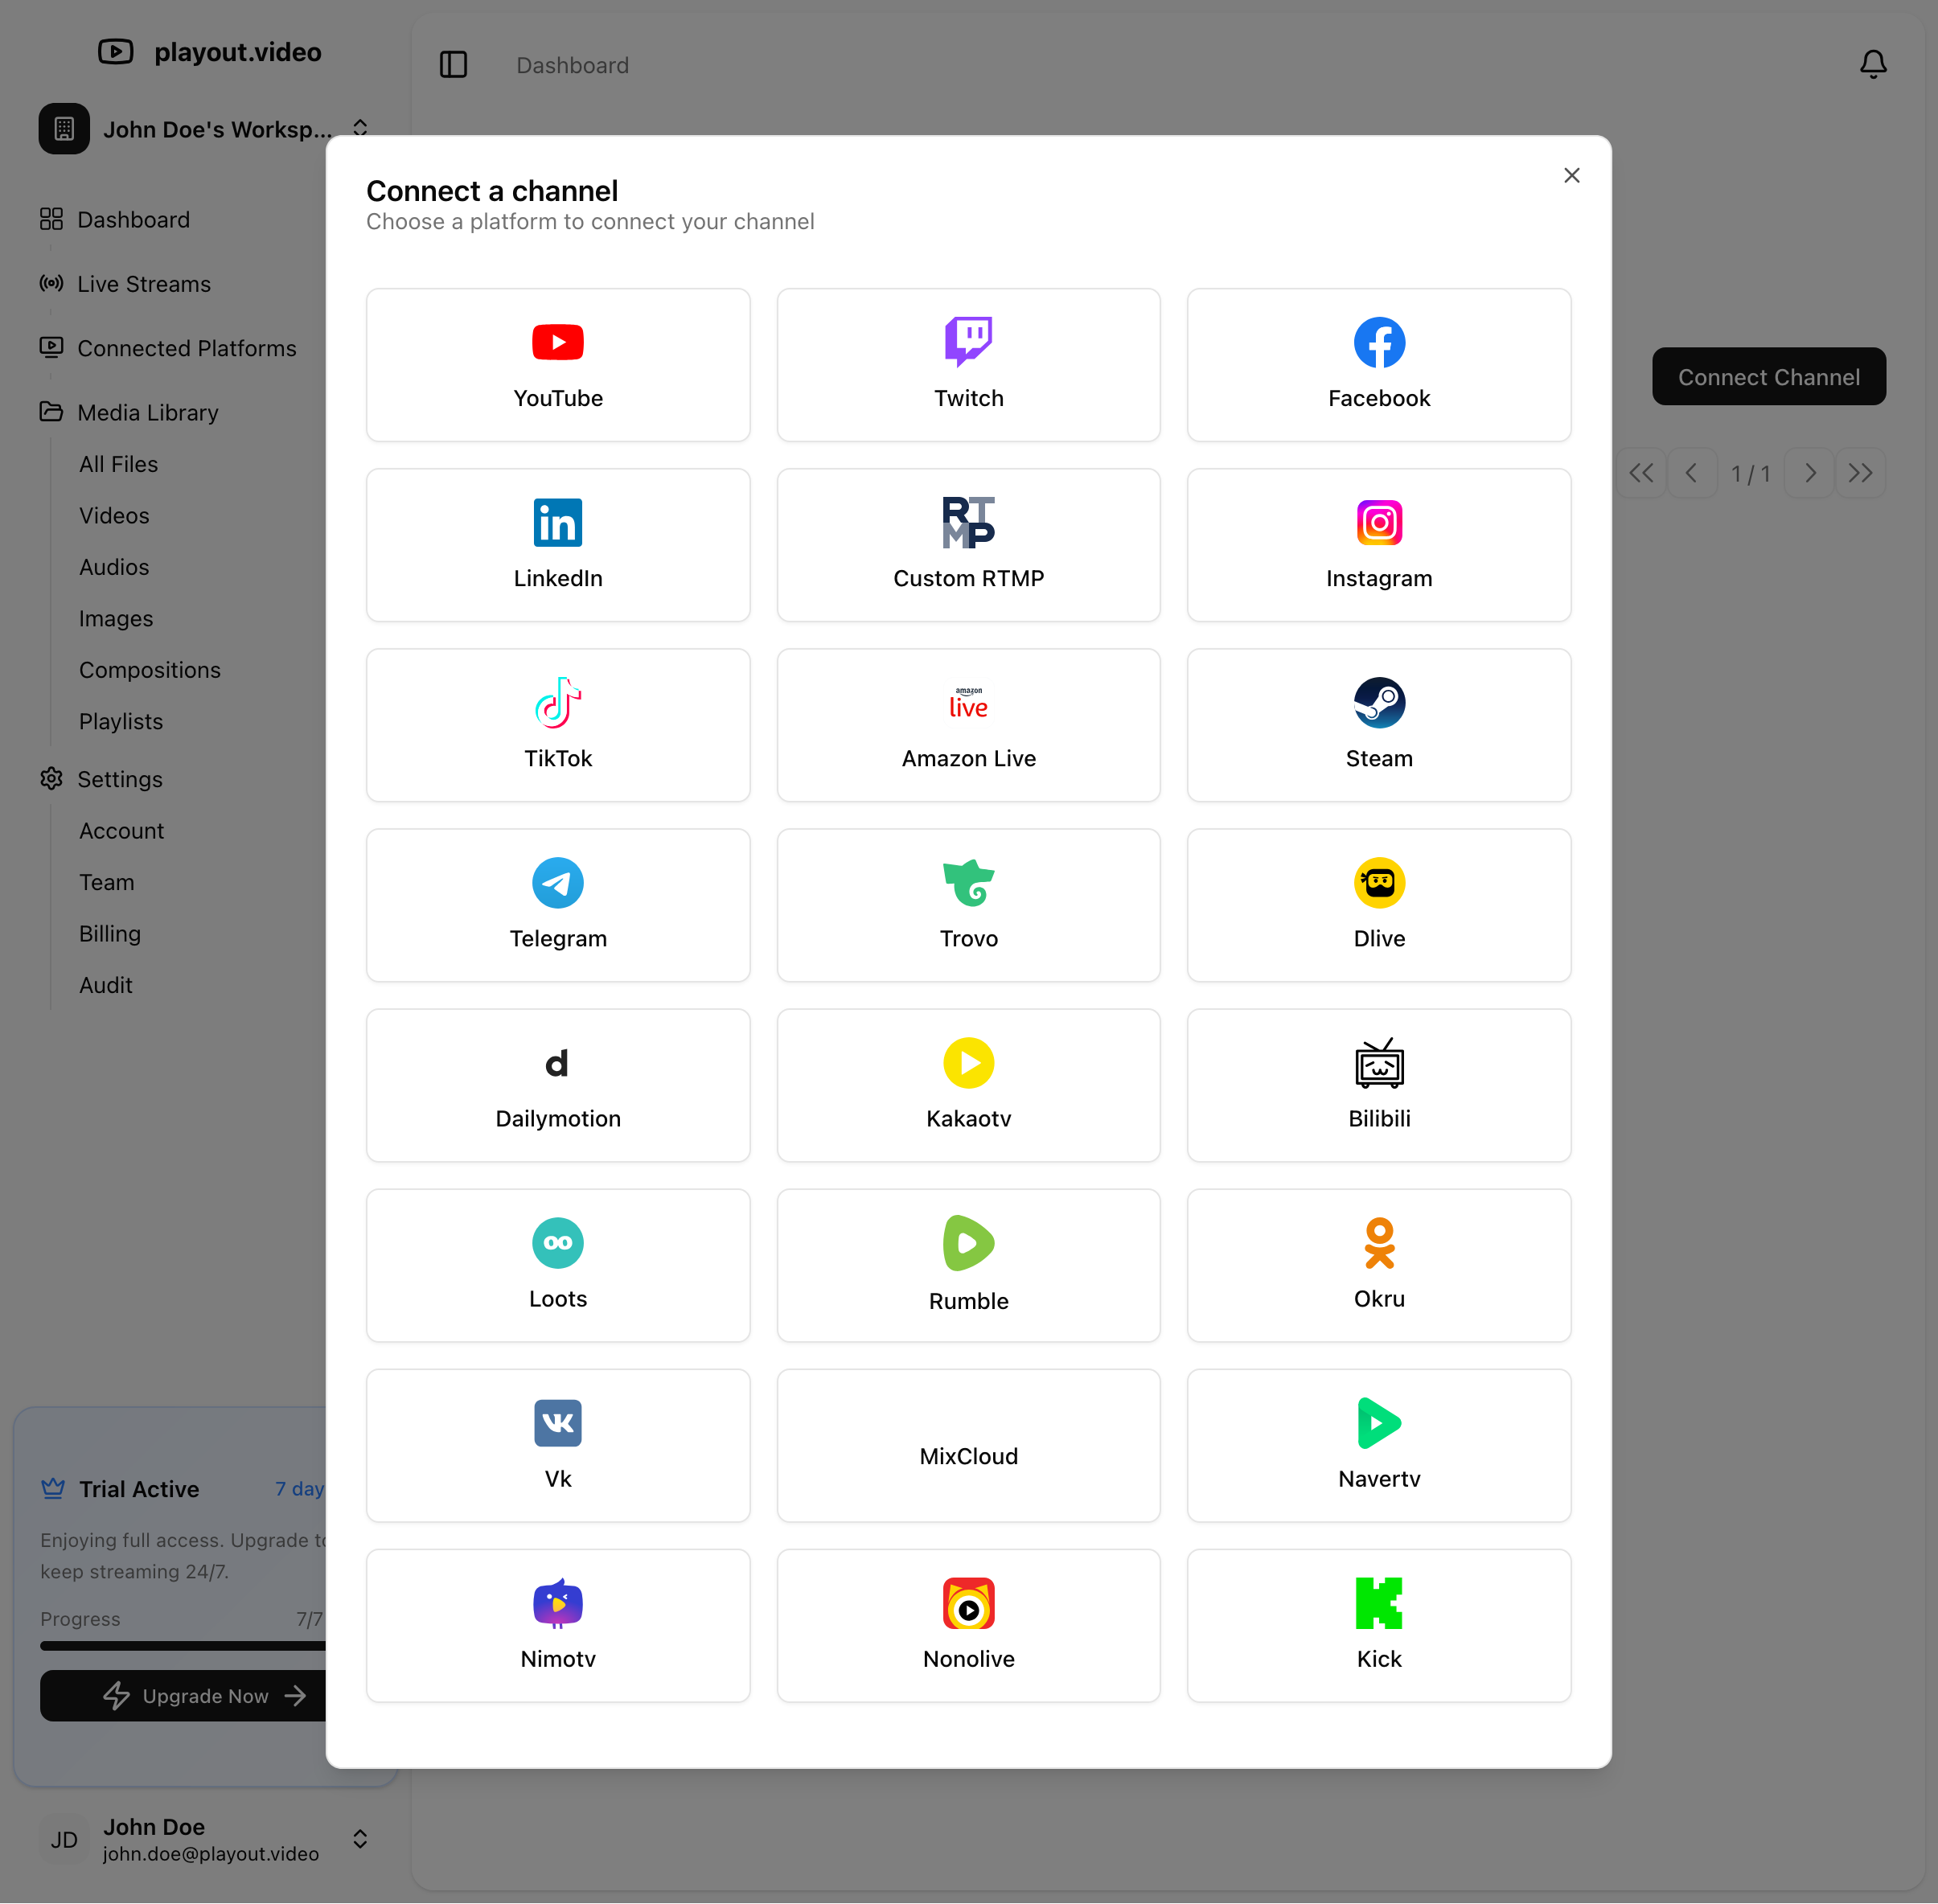This screenshot has height=1904, width=1938.
Task: Select the Custom RTMP option
Action: click(x=968, y=545)
